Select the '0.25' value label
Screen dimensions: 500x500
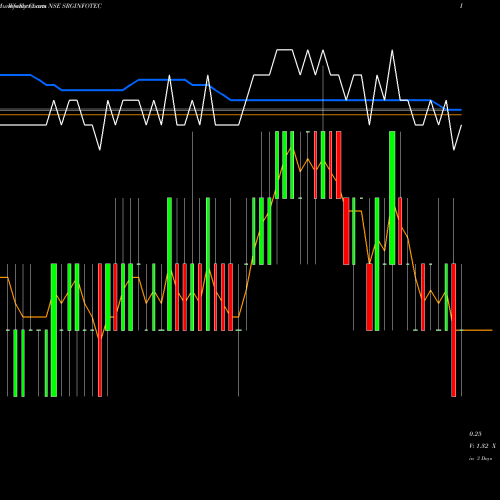click(x=475, y=434)
